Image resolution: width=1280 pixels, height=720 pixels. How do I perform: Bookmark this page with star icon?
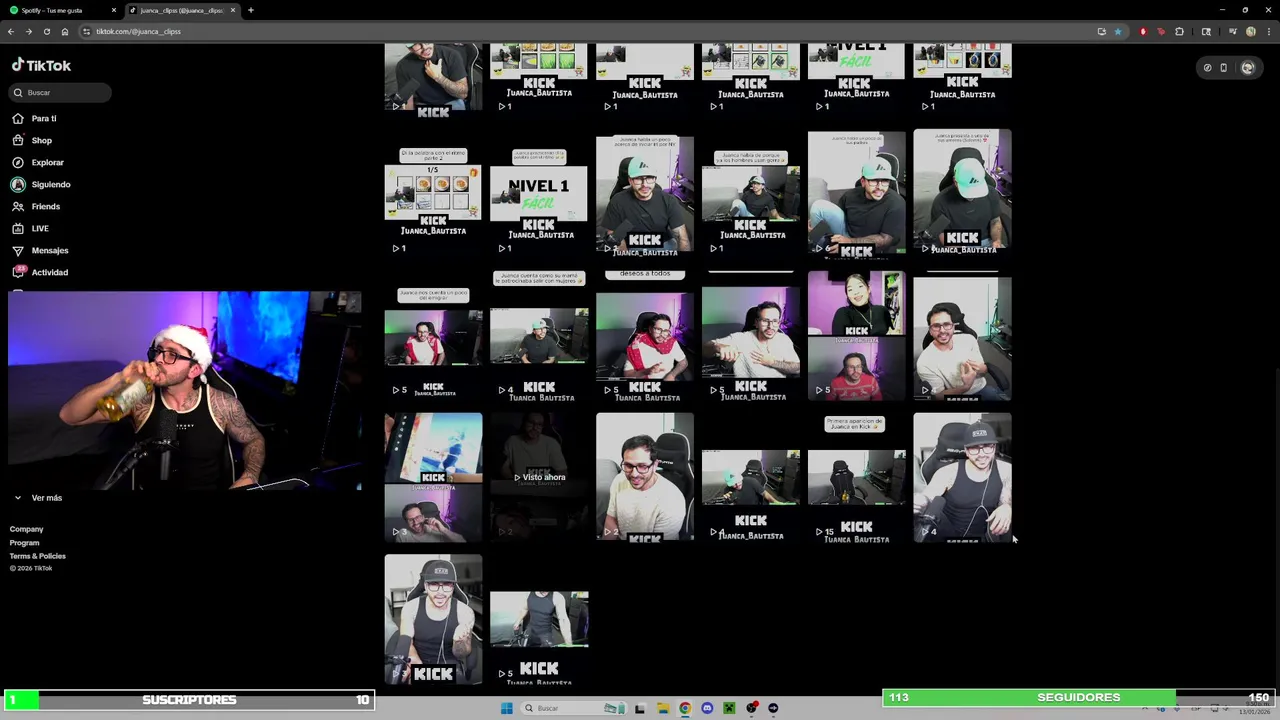[1118, 31]
